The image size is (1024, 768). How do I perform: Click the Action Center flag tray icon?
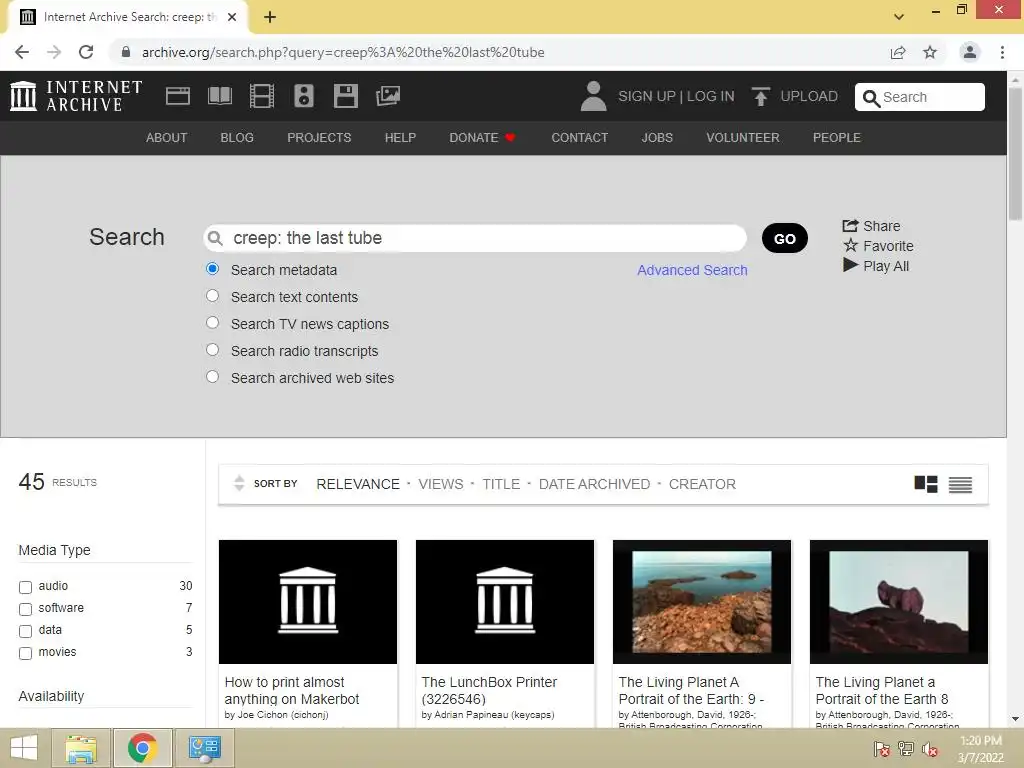click(x=881, y=749)
